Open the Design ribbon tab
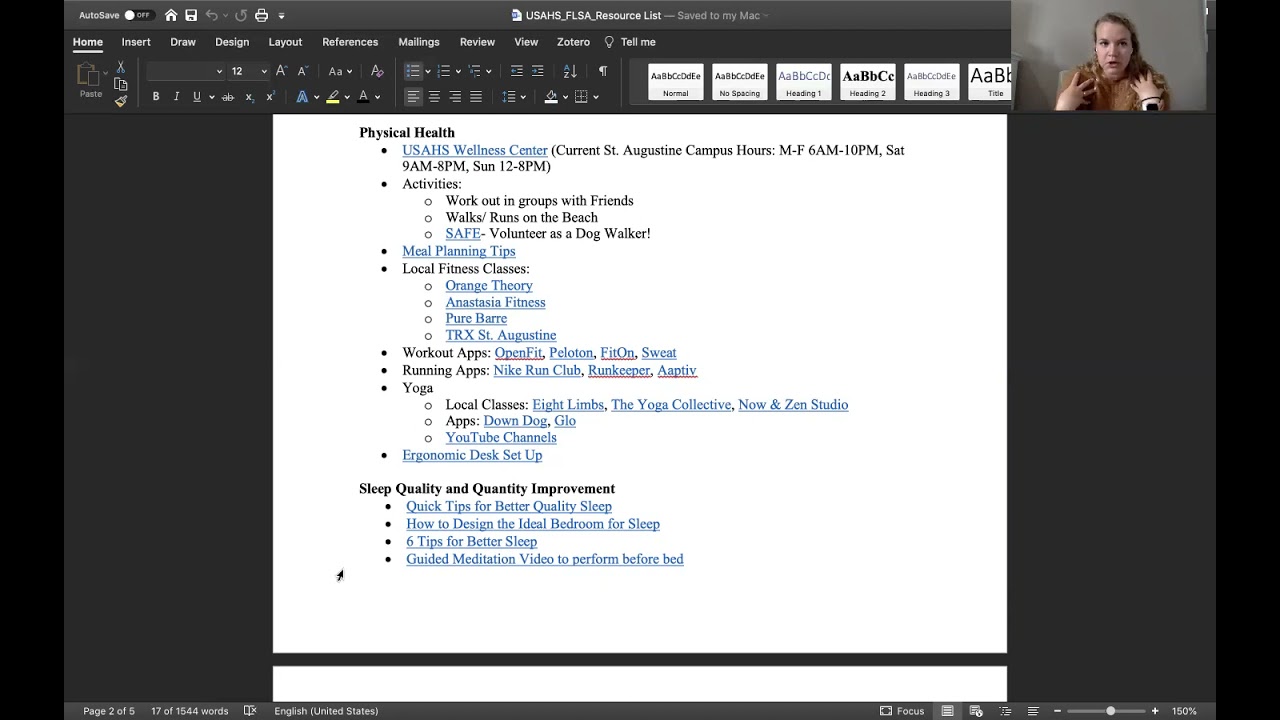Screen dimensions: 1280x720 click(x=232, y=42)
